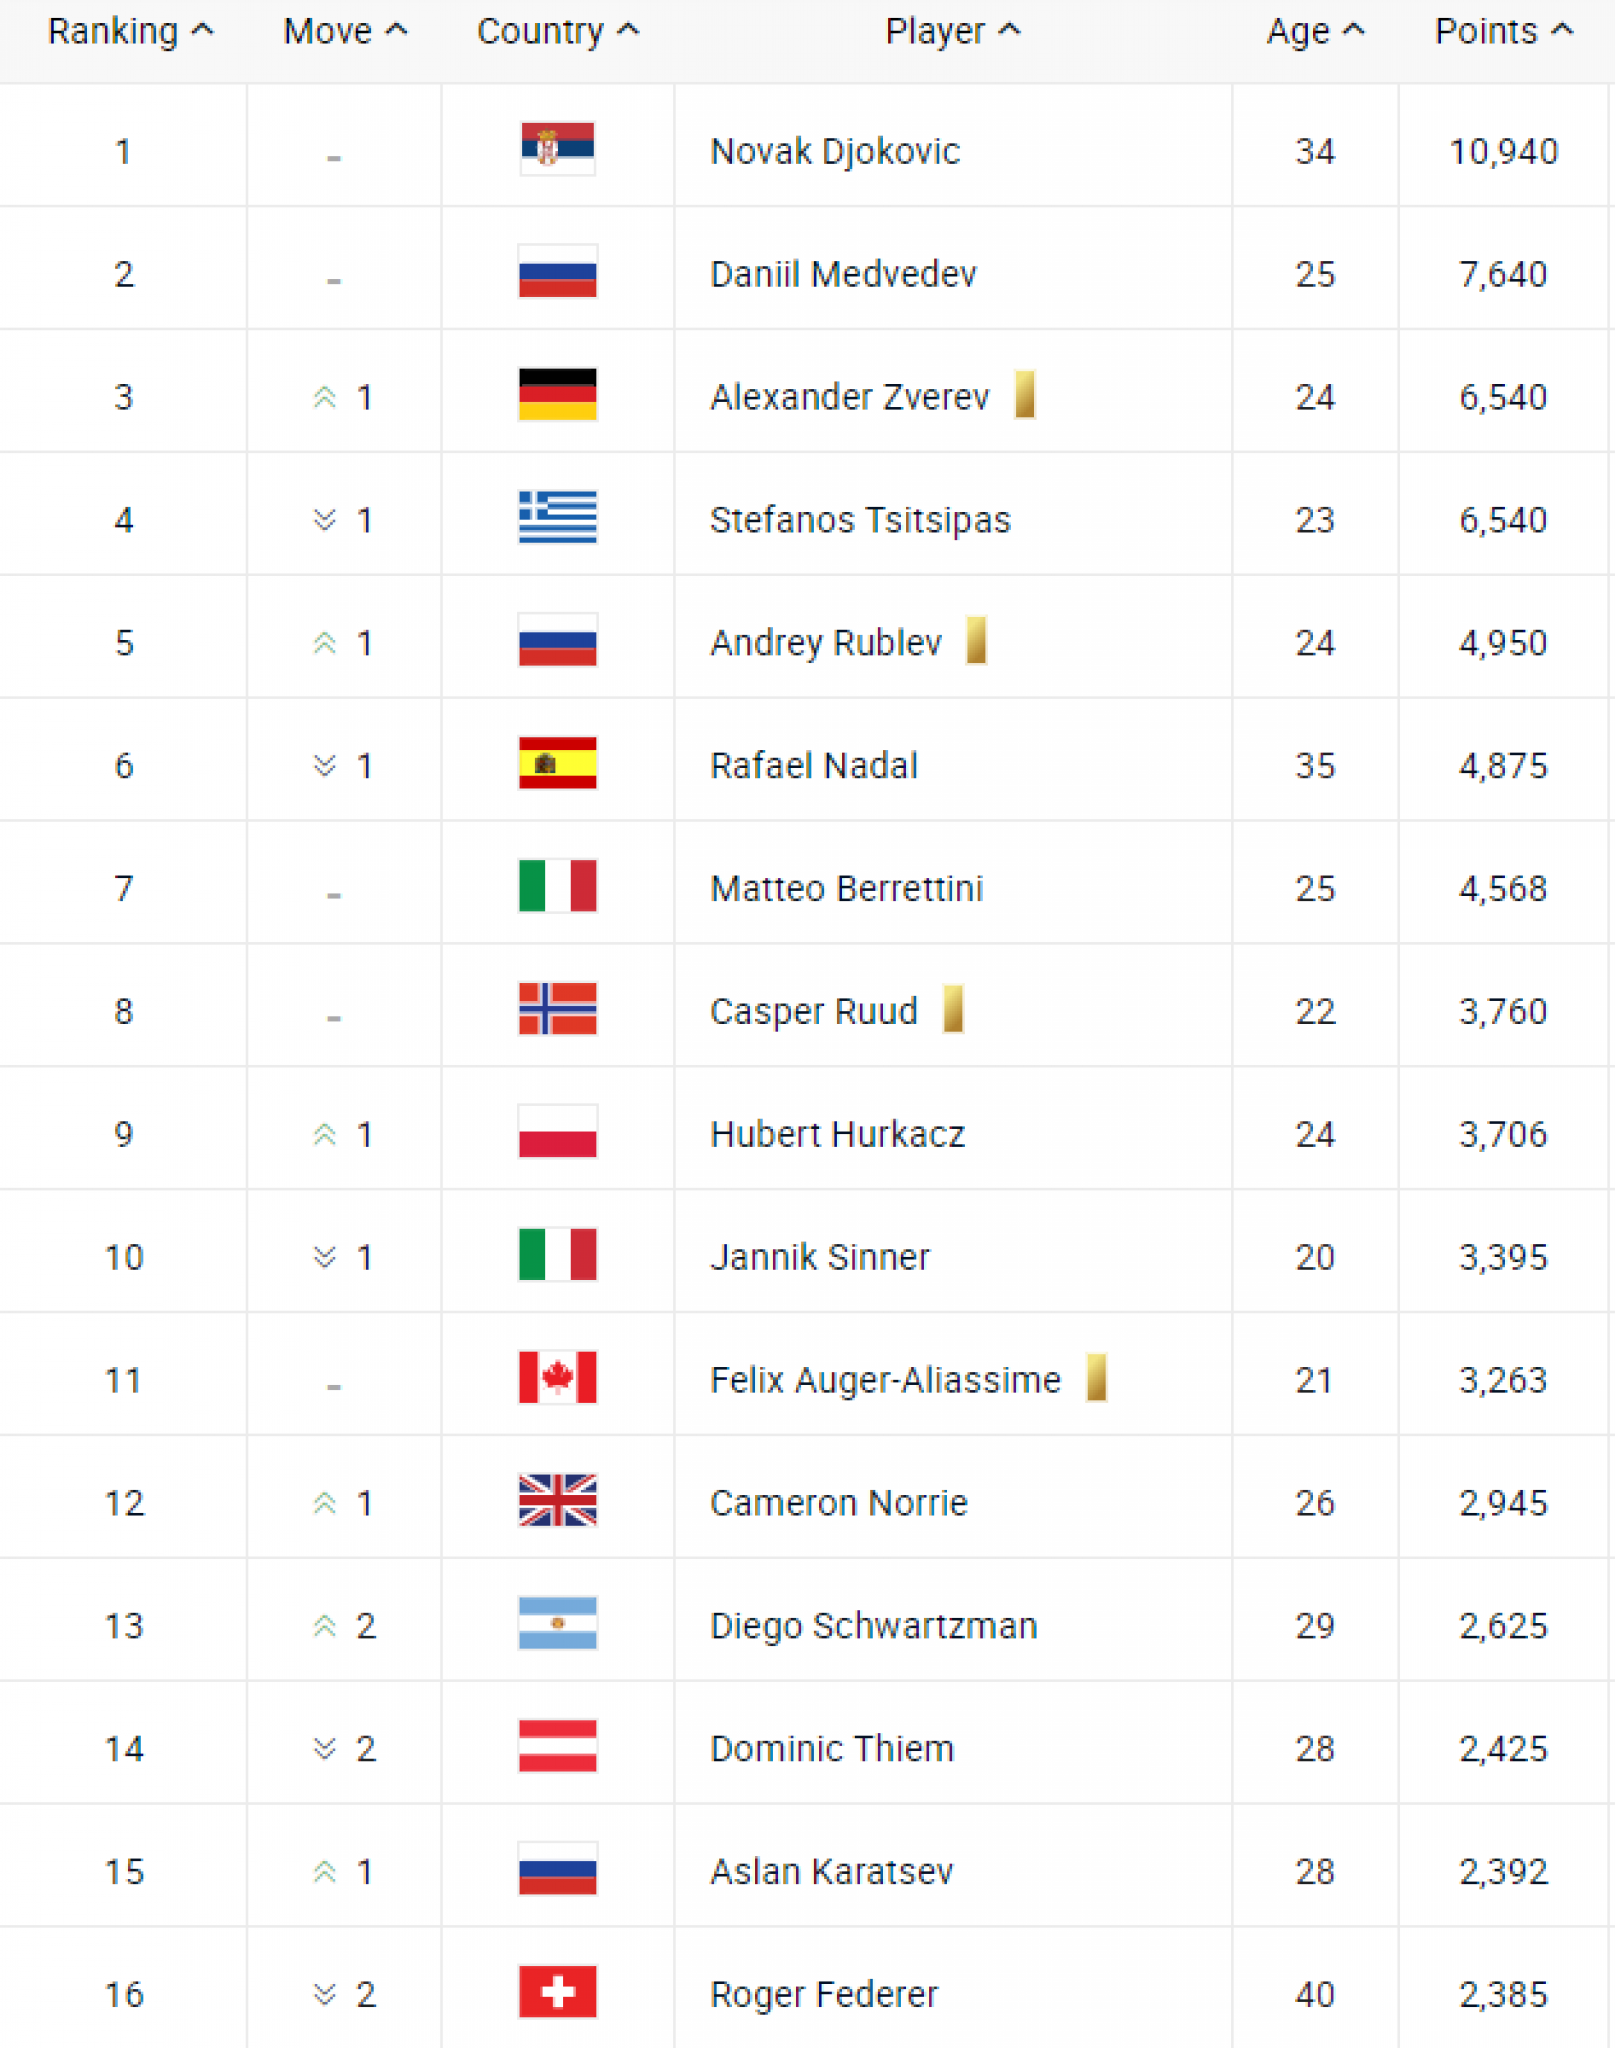Screen dimensions: 1615x2048
Task: Toggle the Points column sort chevron
Action: pyautogui.click(x=1557, y=30)
